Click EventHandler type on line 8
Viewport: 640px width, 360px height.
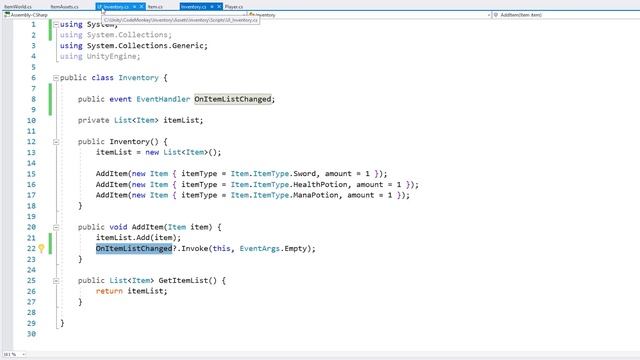163,99
